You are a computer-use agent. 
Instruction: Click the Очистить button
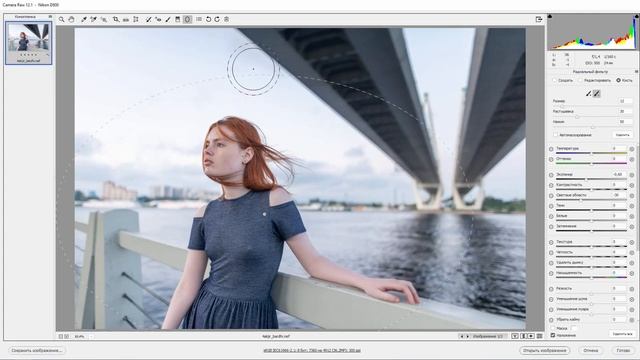point(622,135)
